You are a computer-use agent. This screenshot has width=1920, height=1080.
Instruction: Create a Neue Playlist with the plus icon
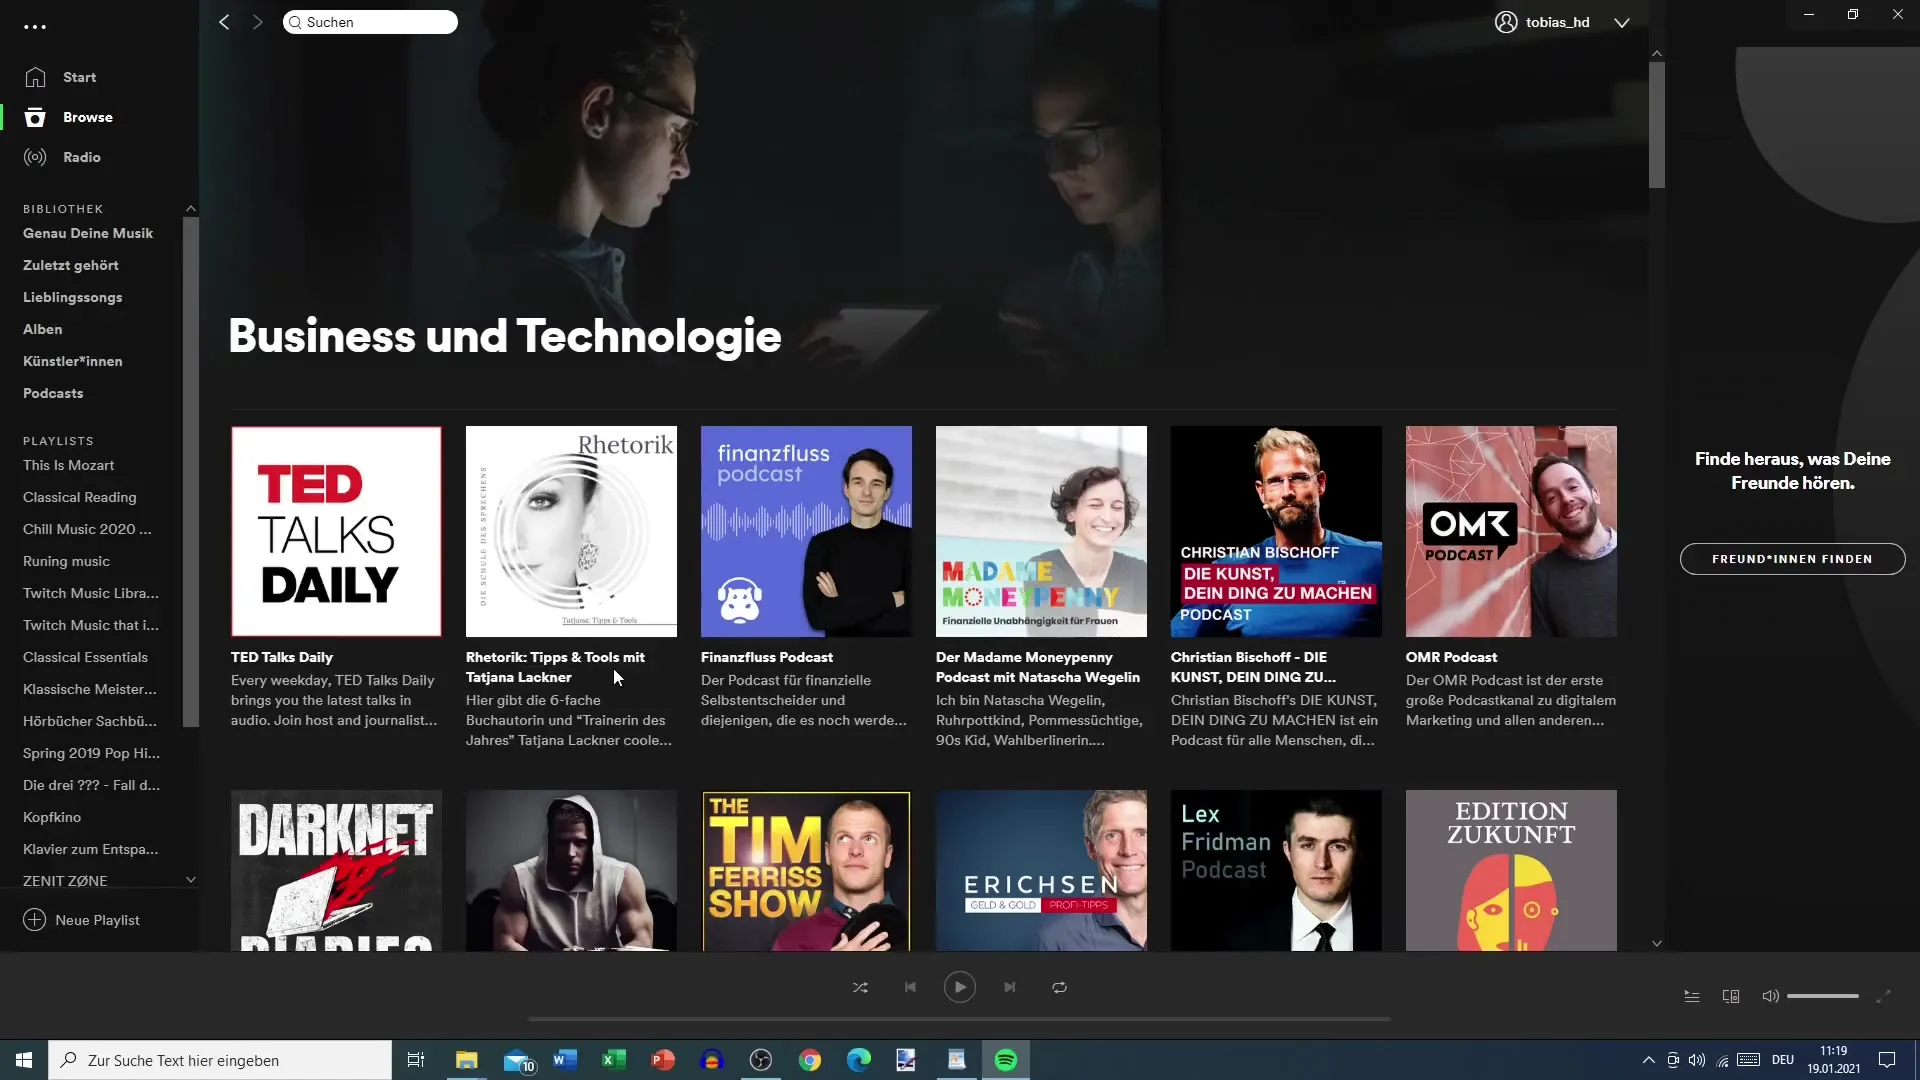(x=35, y=920)
